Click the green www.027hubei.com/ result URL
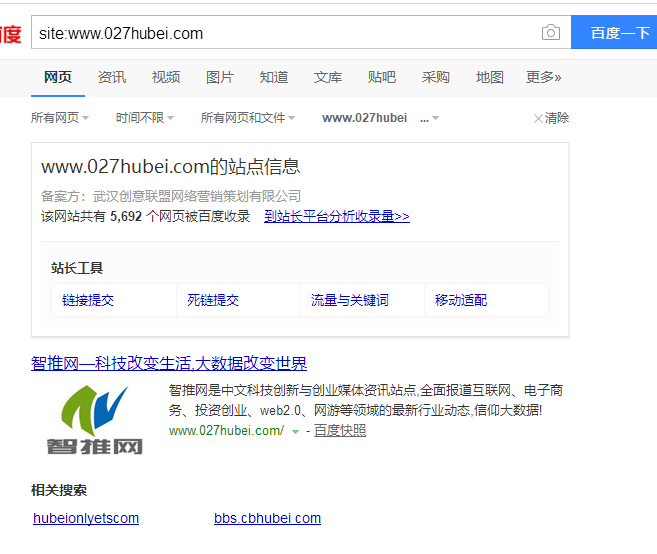Viewport: 657px width, 554px height. (226, 430)
